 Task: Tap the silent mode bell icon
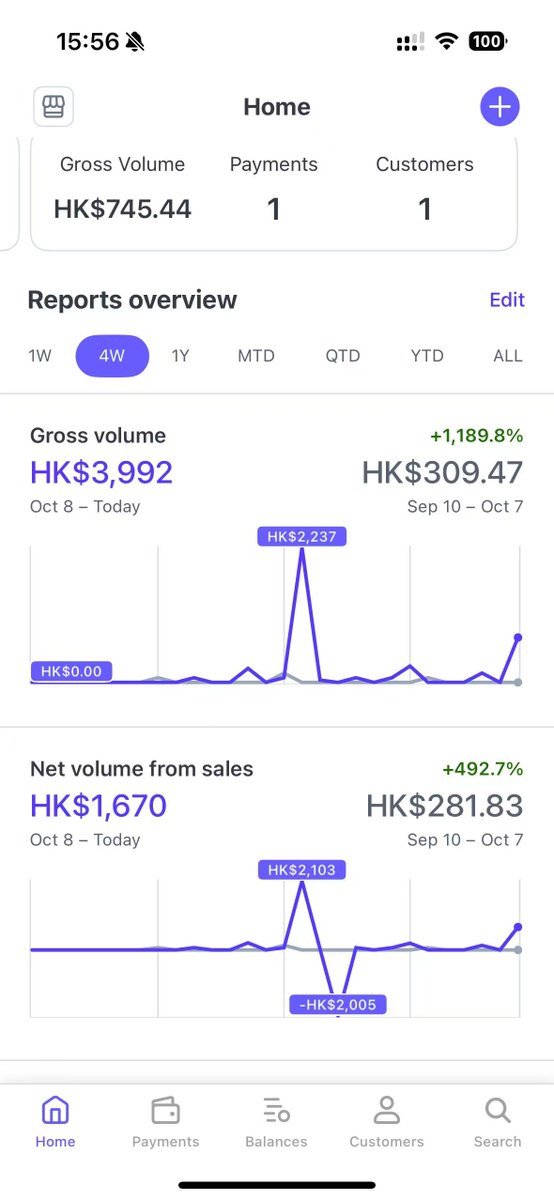pos(135,42)
